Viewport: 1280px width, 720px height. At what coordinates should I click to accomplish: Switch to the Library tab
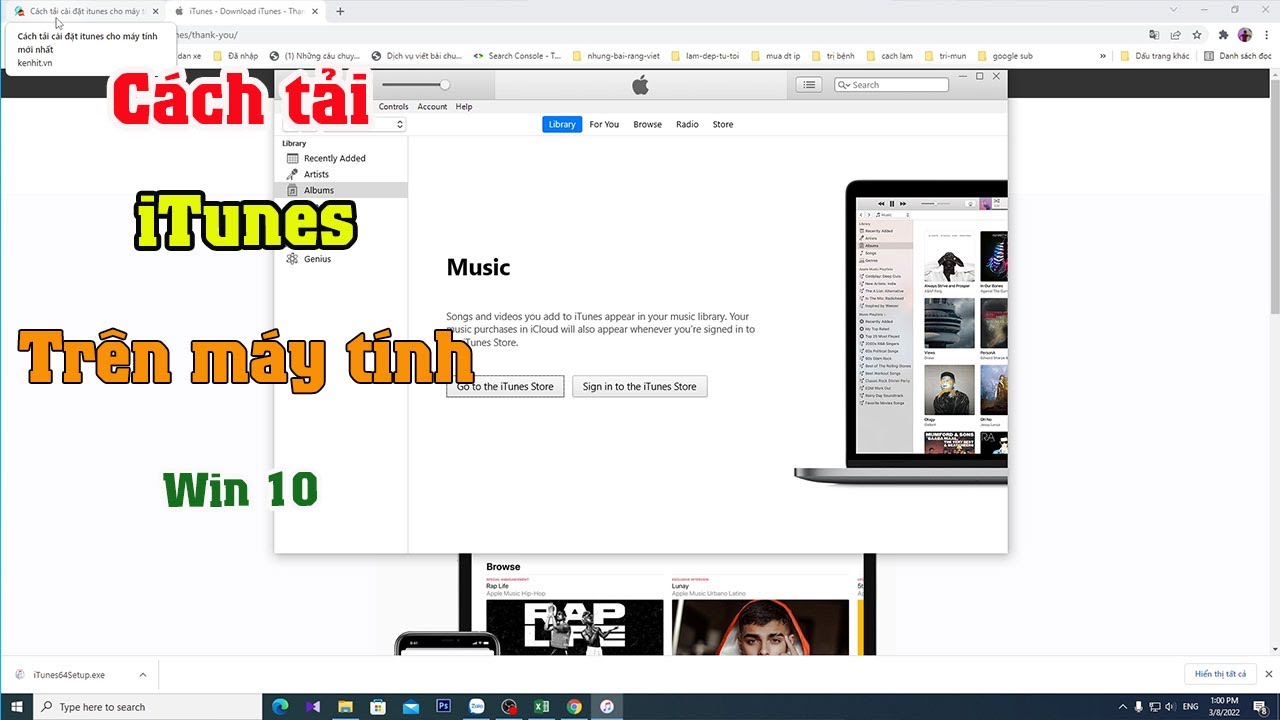tap(562, 124)
